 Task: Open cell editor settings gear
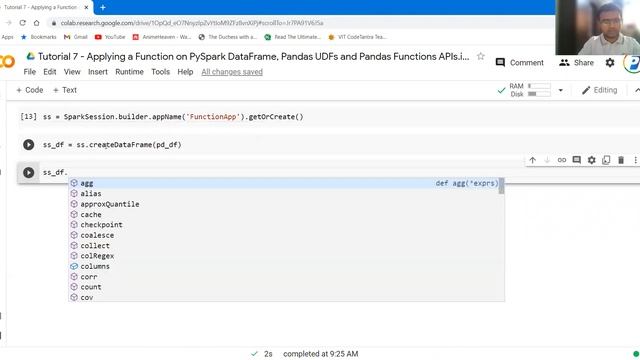click(x=591, y=160)
